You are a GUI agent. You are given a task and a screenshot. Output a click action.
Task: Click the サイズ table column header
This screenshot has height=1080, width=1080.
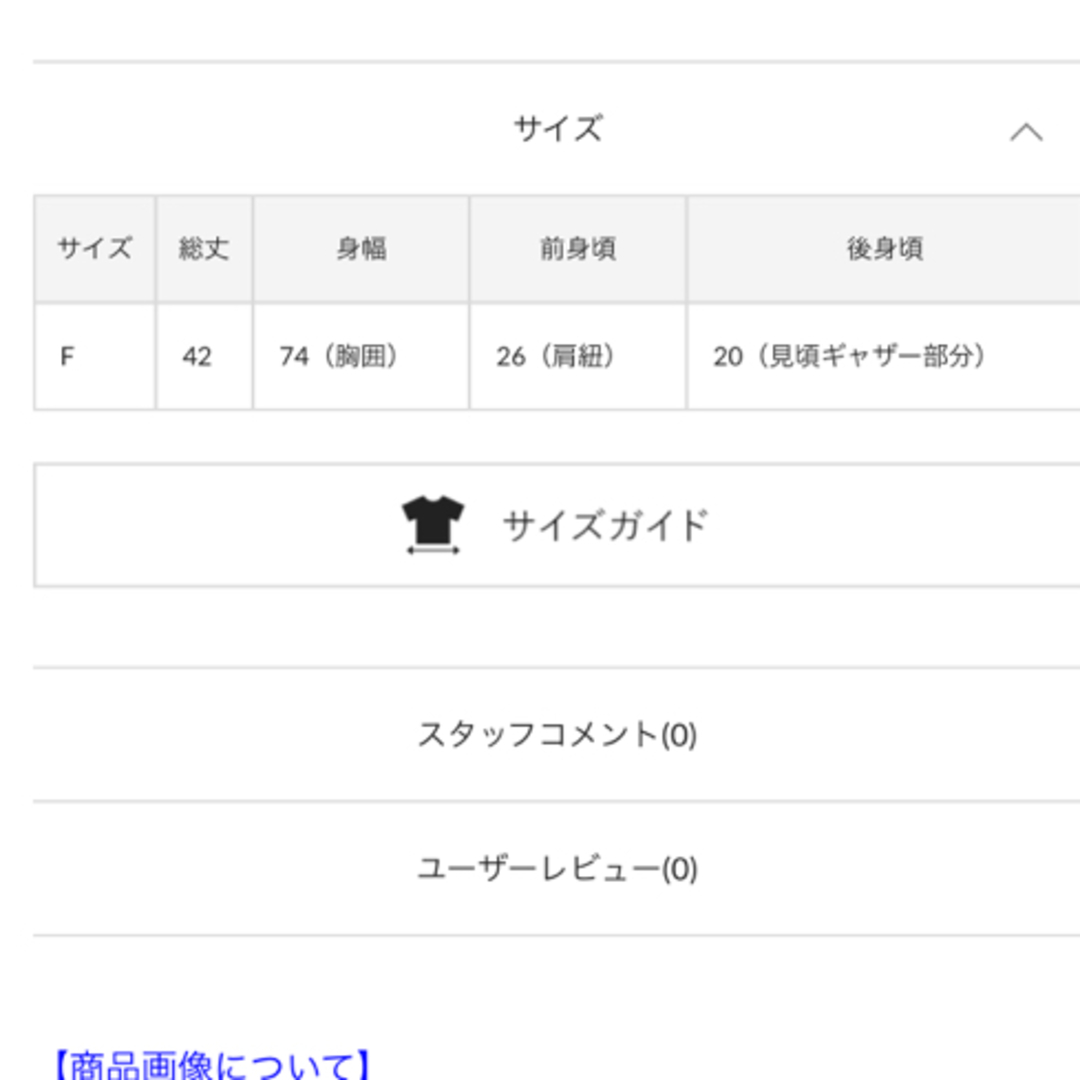94,249
